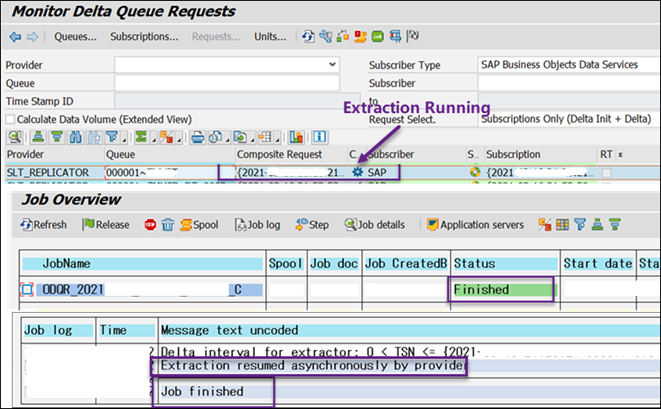Screen dimensions: 661x409
Task: Set a filter with the funnel icon
Action: 112,137
